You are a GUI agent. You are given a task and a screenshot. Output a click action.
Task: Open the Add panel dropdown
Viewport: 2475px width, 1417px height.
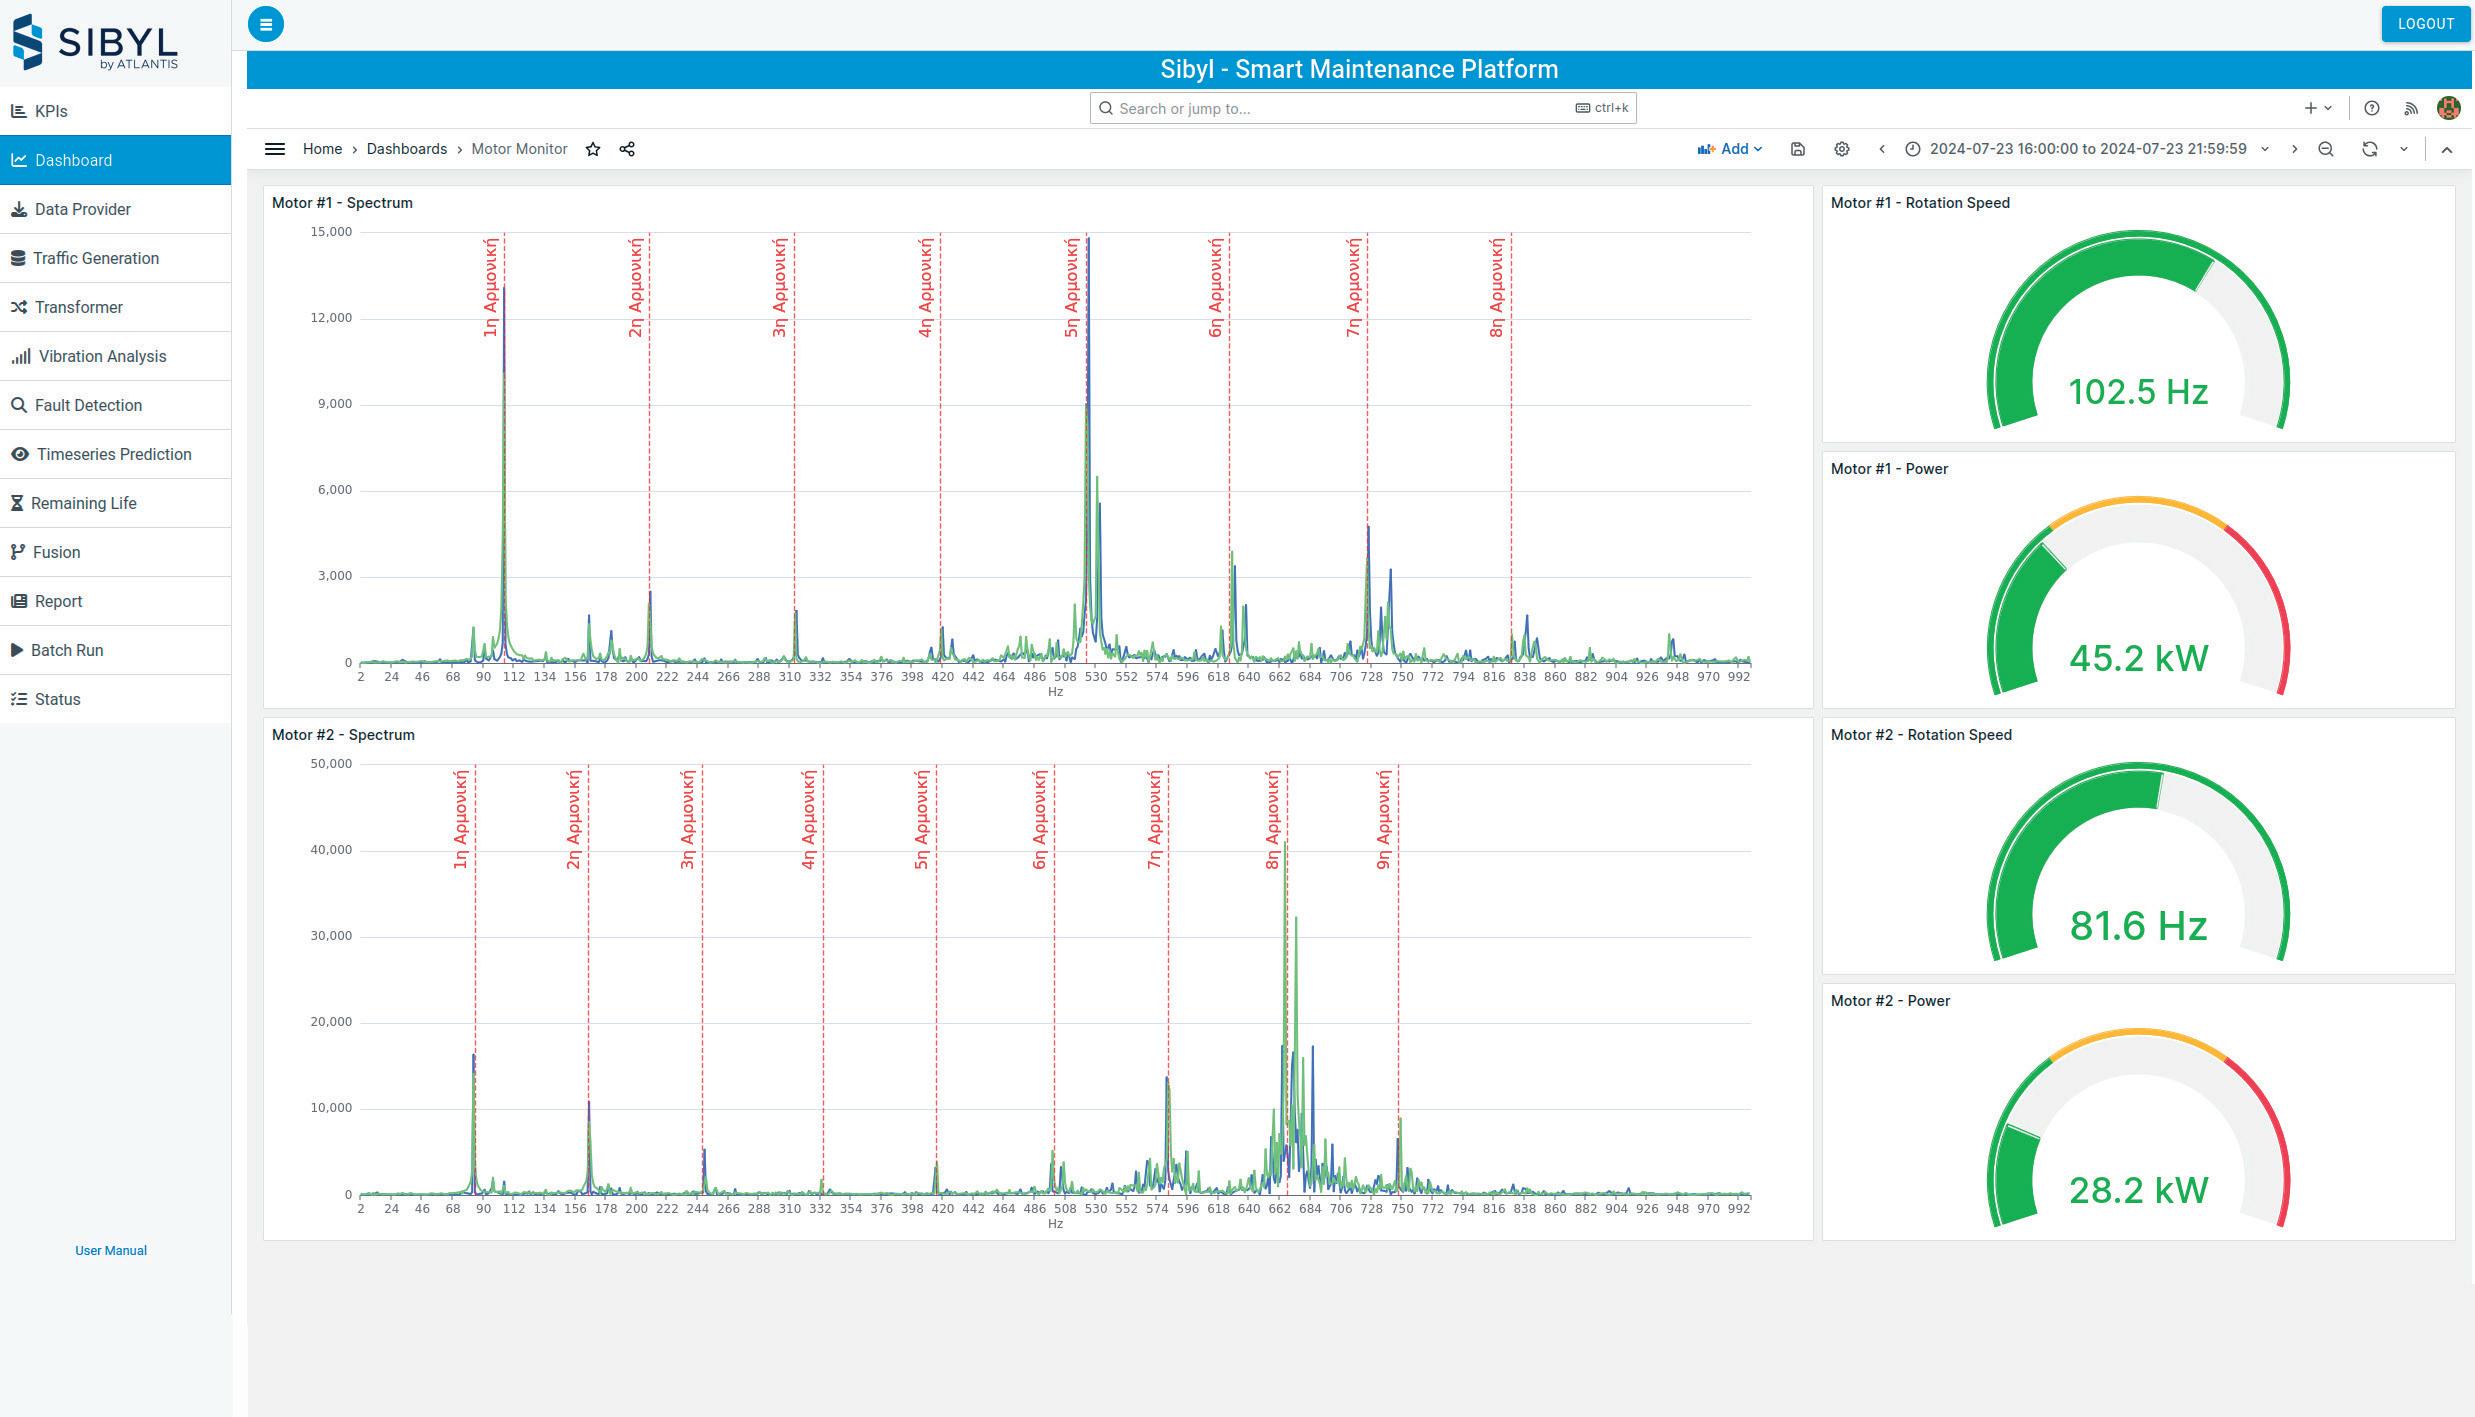(1730, 149)
